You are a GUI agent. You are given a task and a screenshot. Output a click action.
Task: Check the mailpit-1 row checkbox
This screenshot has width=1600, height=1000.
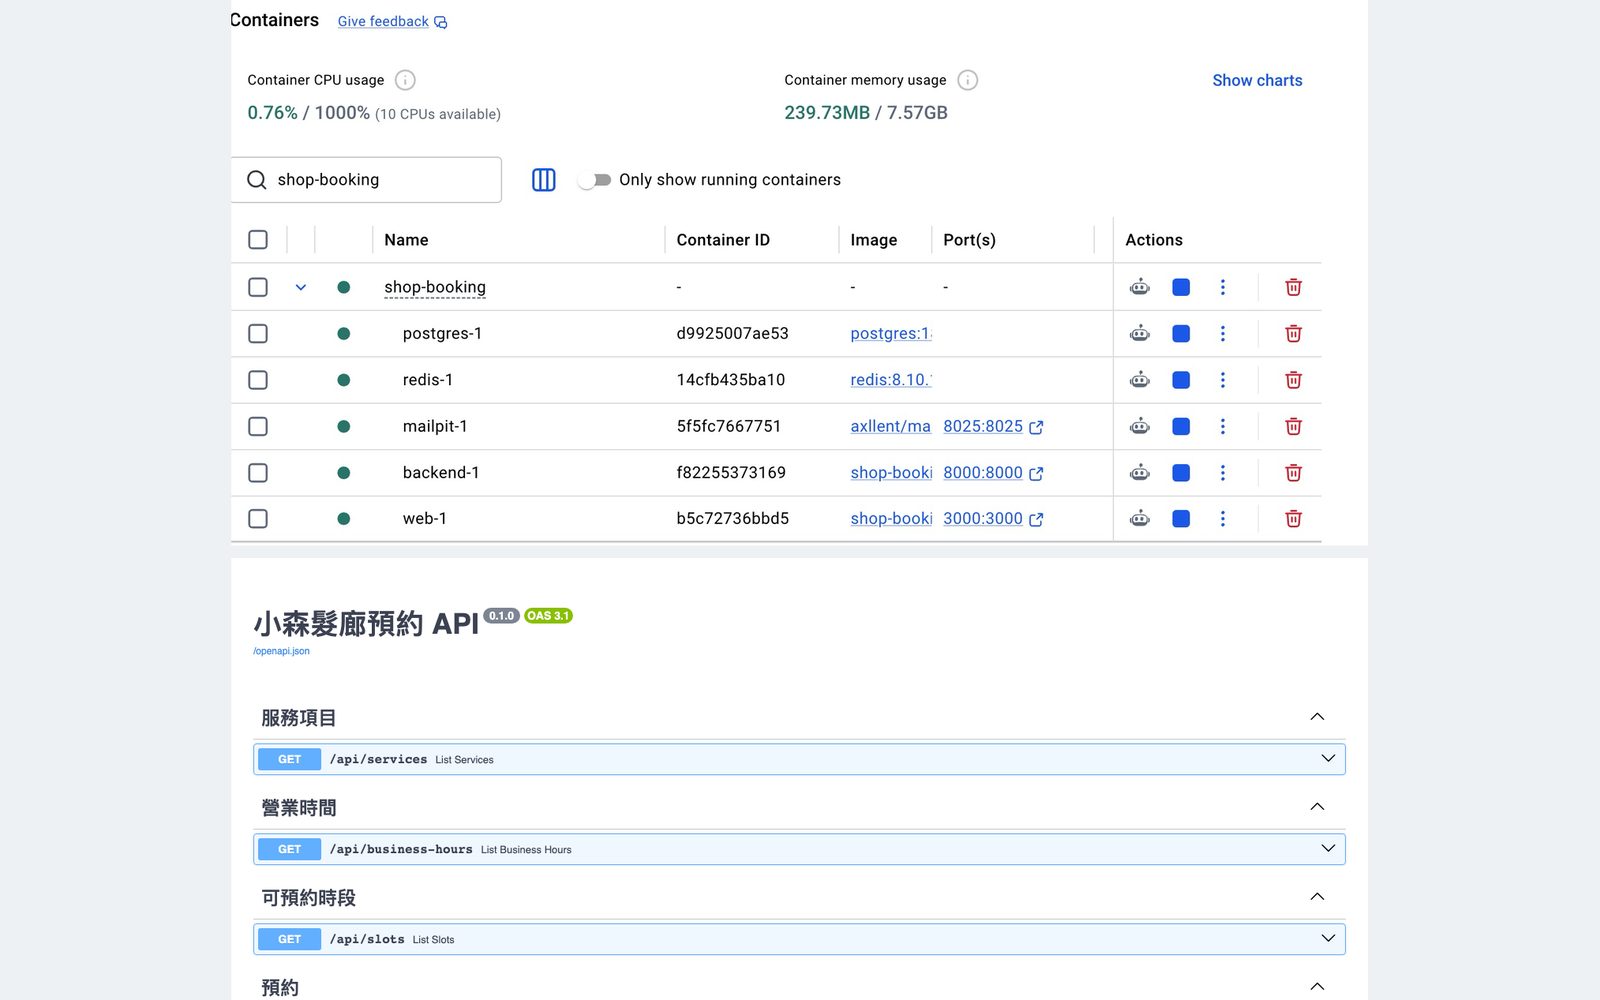tap(258, 426)
